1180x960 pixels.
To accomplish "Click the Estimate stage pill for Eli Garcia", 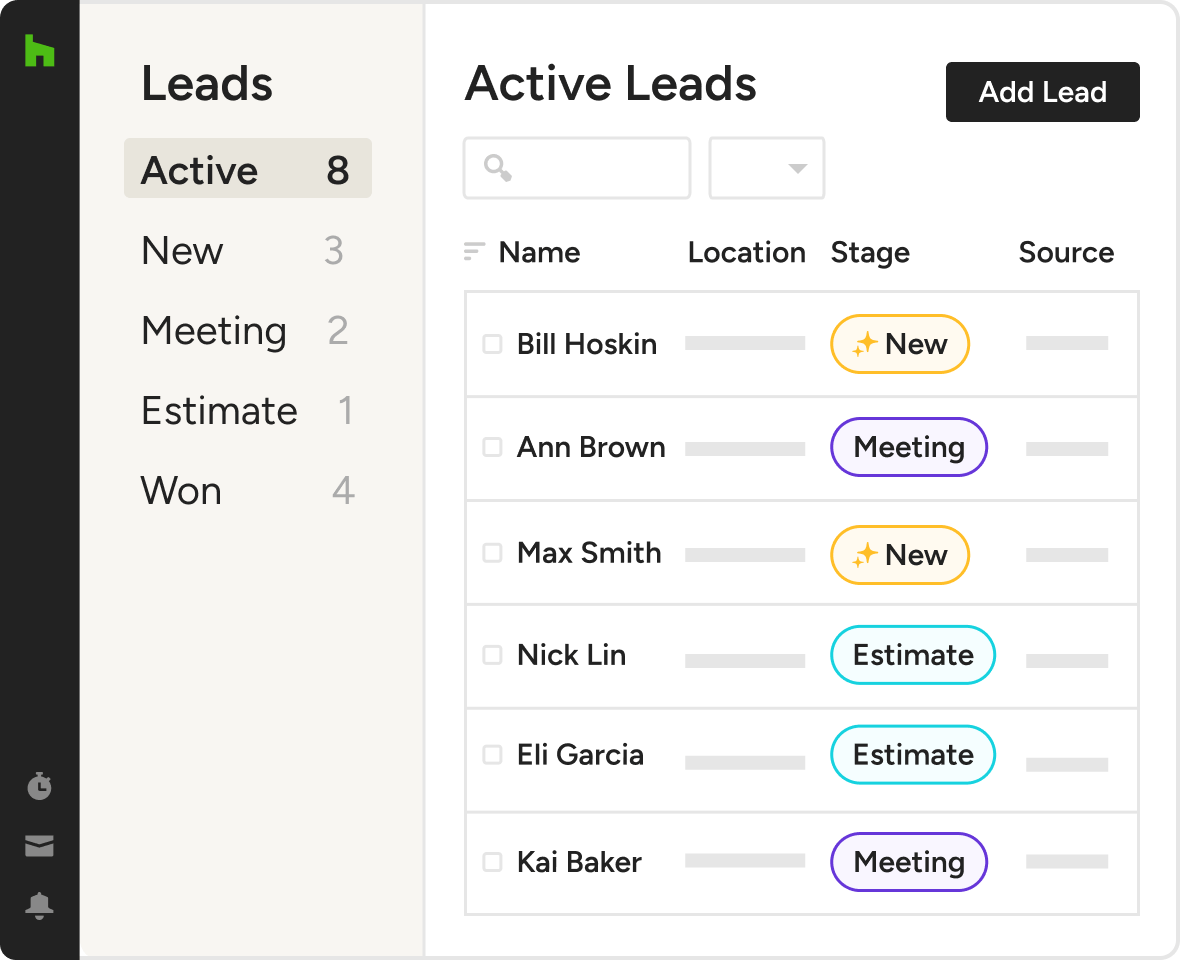I will tap(912, 755).
